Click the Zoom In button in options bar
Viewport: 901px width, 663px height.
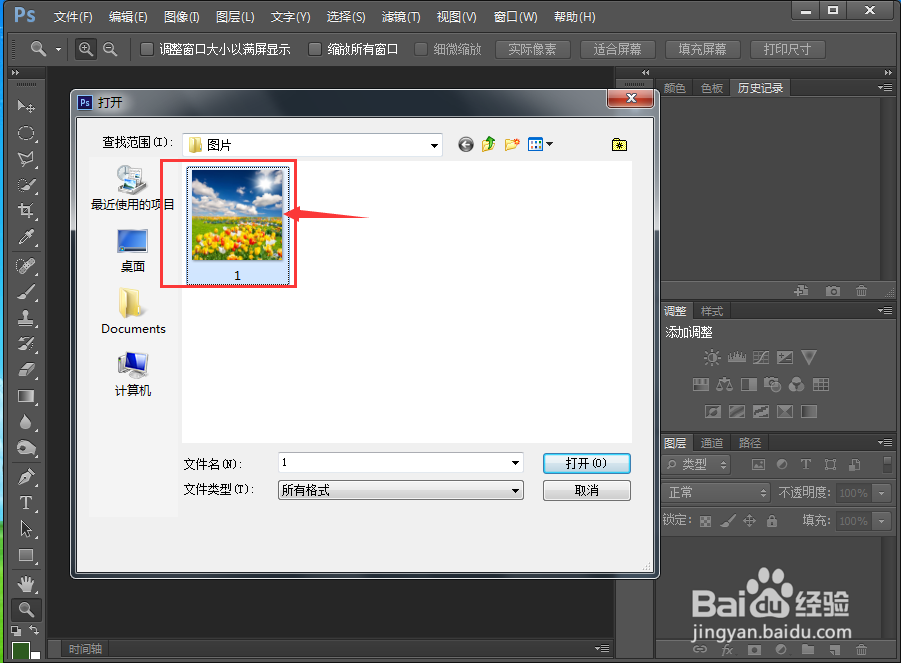tap(86, 49)
